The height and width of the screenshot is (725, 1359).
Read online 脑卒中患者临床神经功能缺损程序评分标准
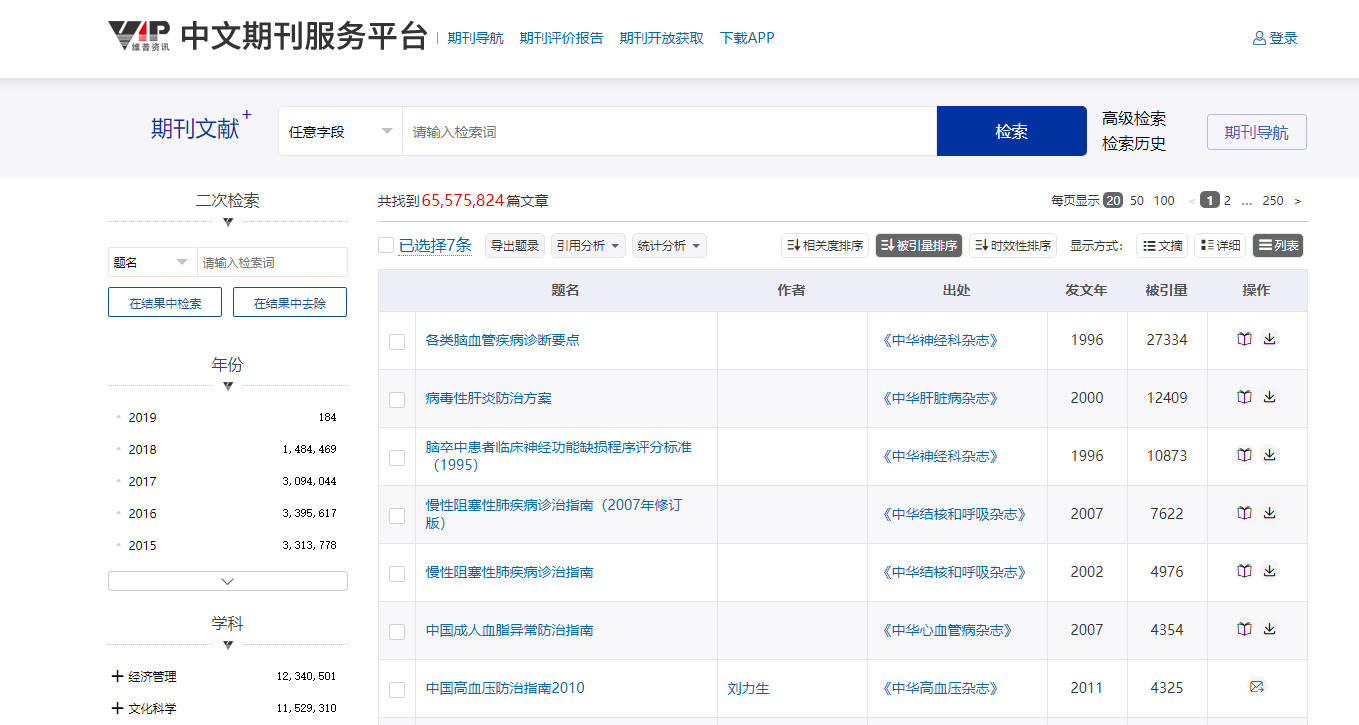pos(1244,455)
